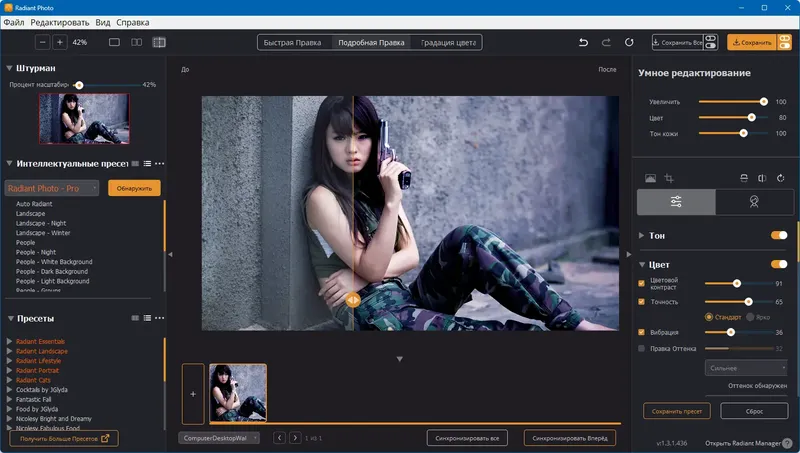
Task: Click the zoom in plus button
Action: click(x=60, y=43)
